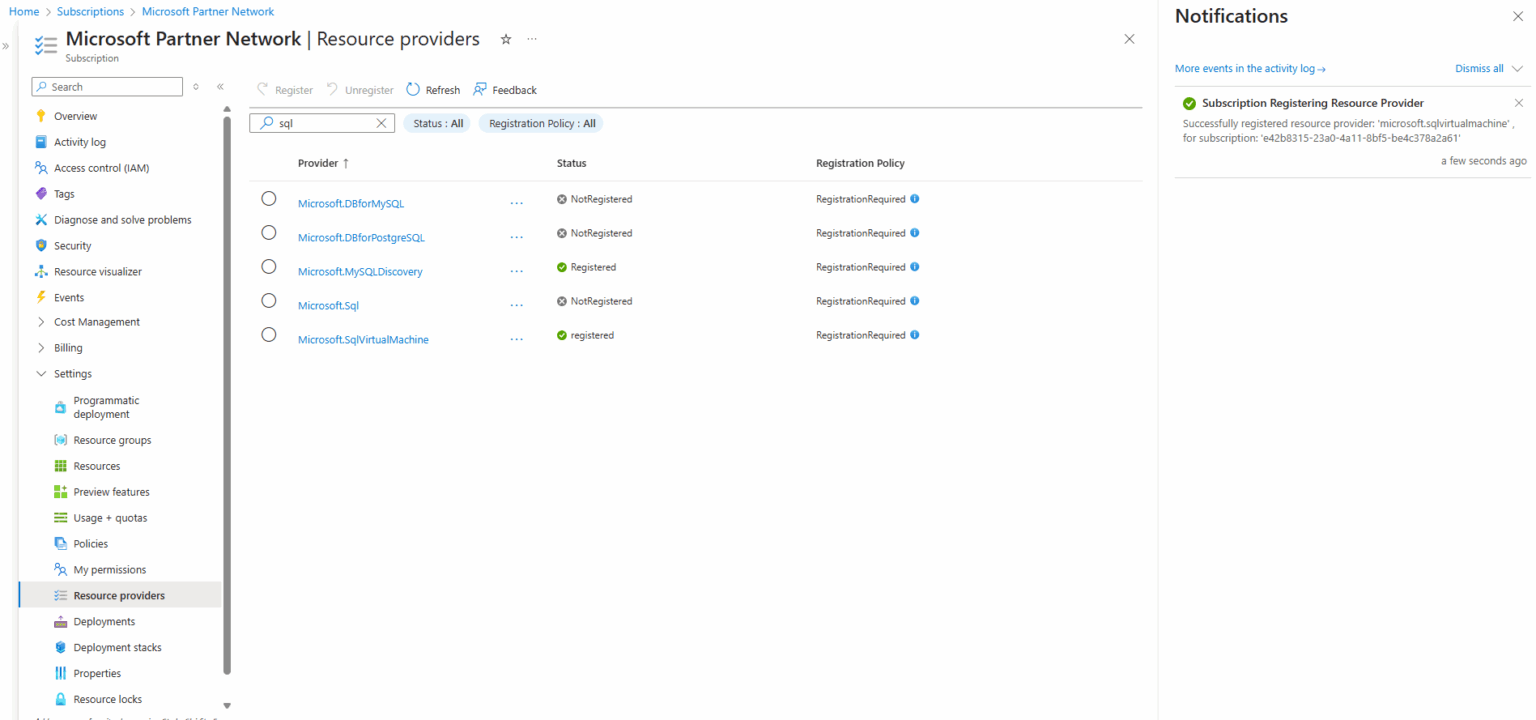Open More events in the activity log

tap(1250, 68)
